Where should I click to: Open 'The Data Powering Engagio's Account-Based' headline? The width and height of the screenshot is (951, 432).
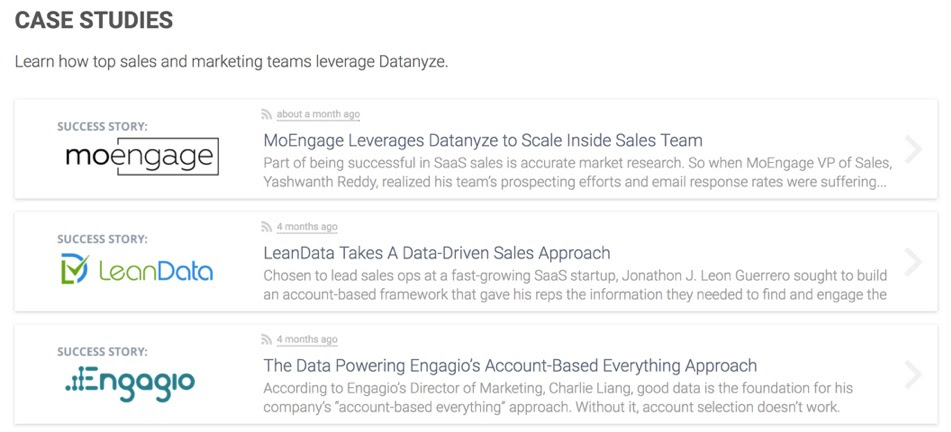[510, 366]
